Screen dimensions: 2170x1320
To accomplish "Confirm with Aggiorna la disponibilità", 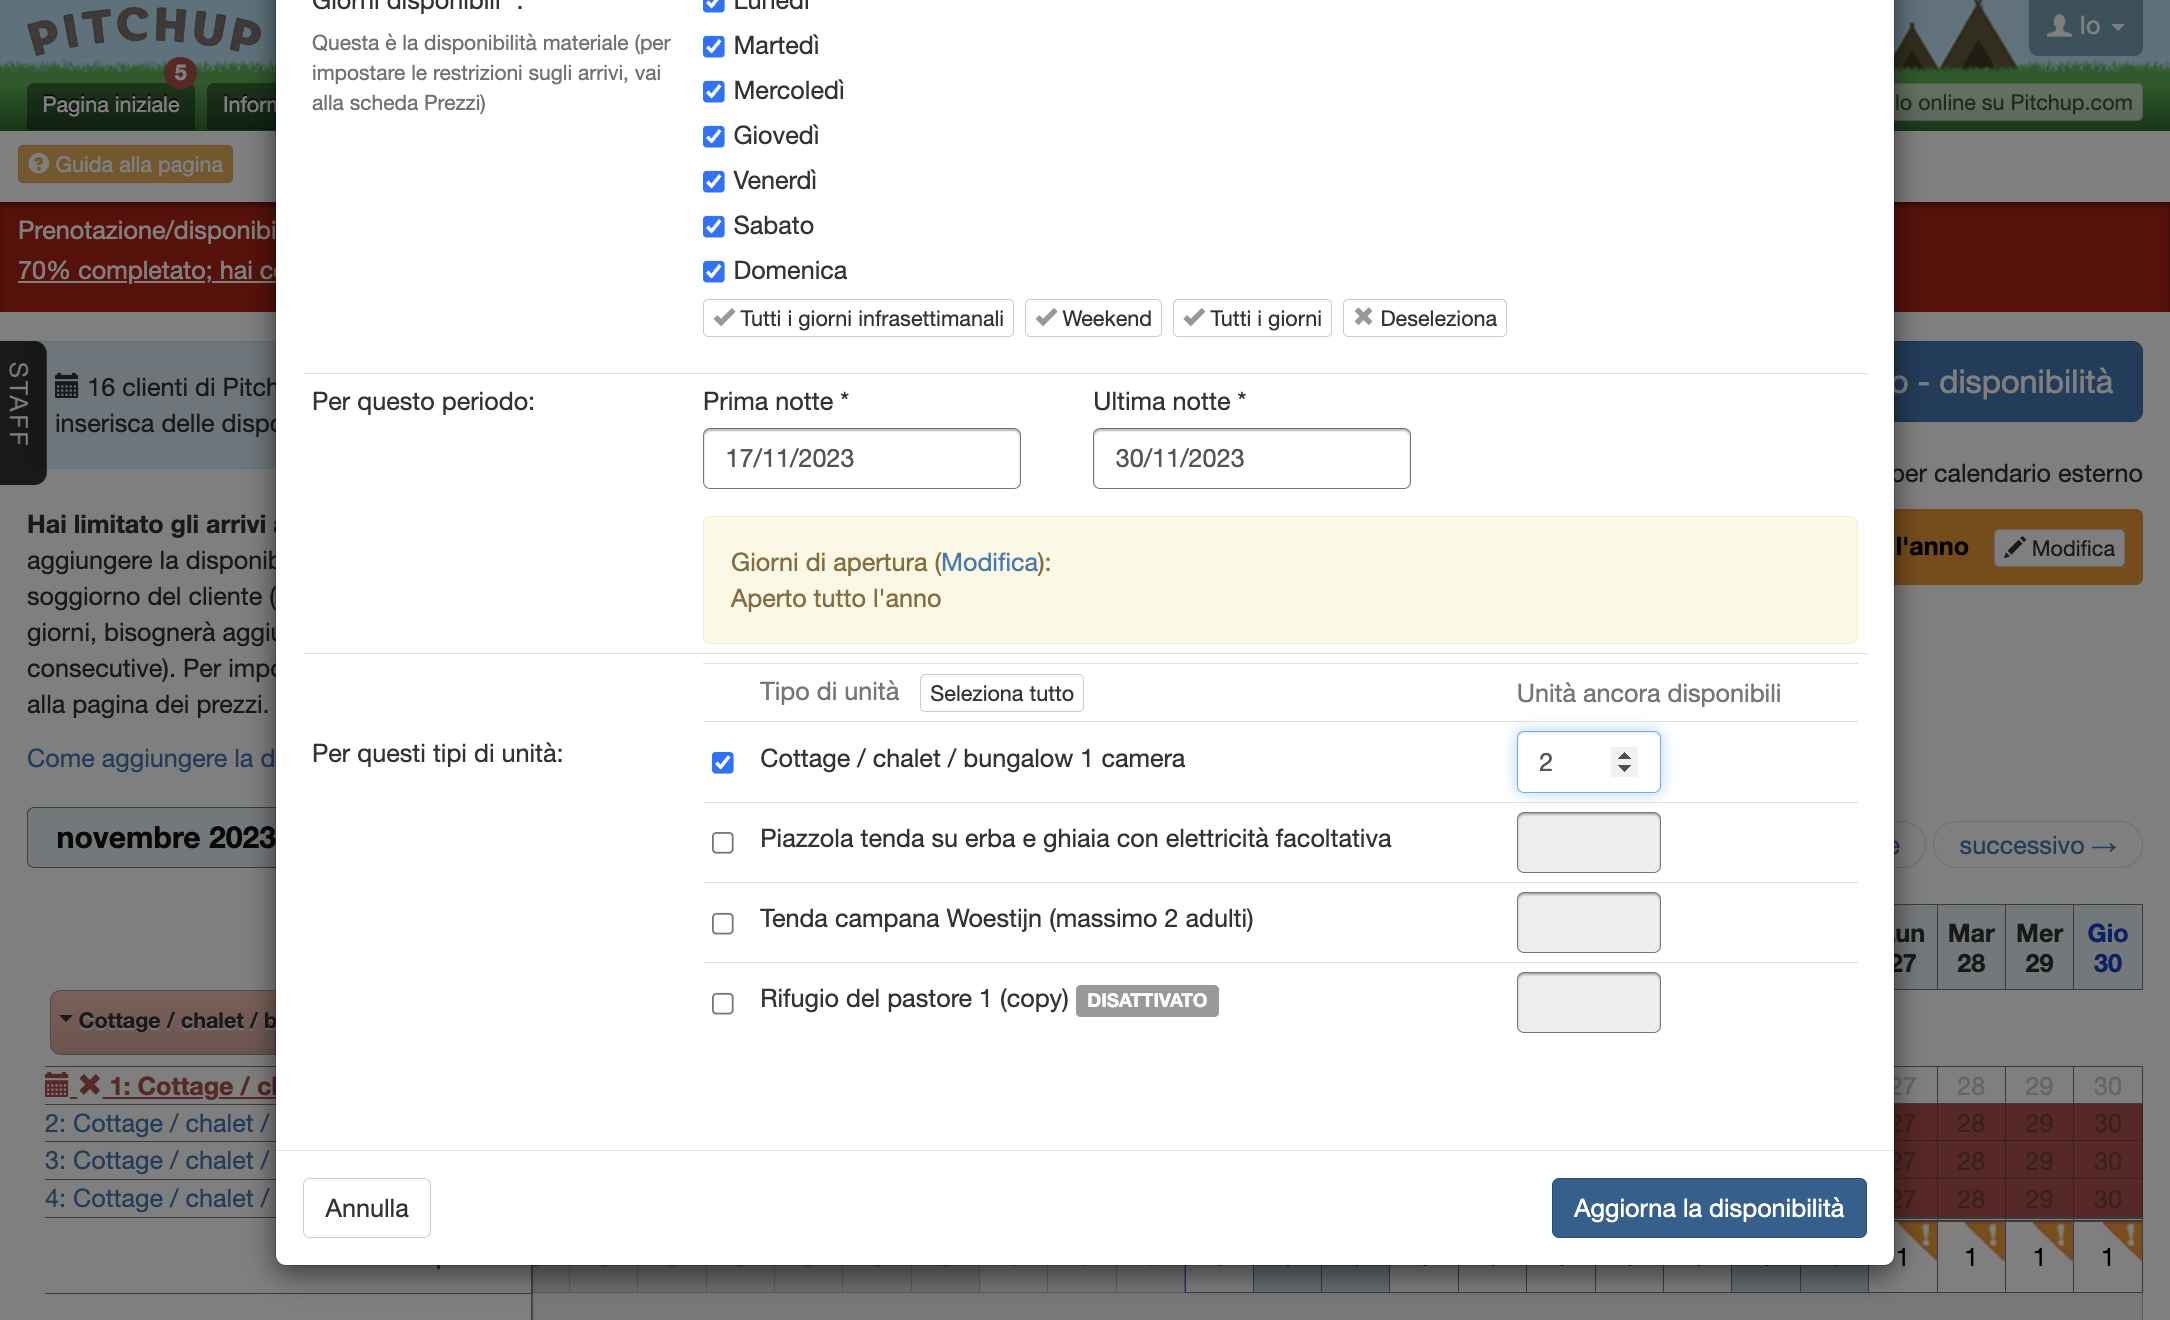I will pos(1708,1208).
